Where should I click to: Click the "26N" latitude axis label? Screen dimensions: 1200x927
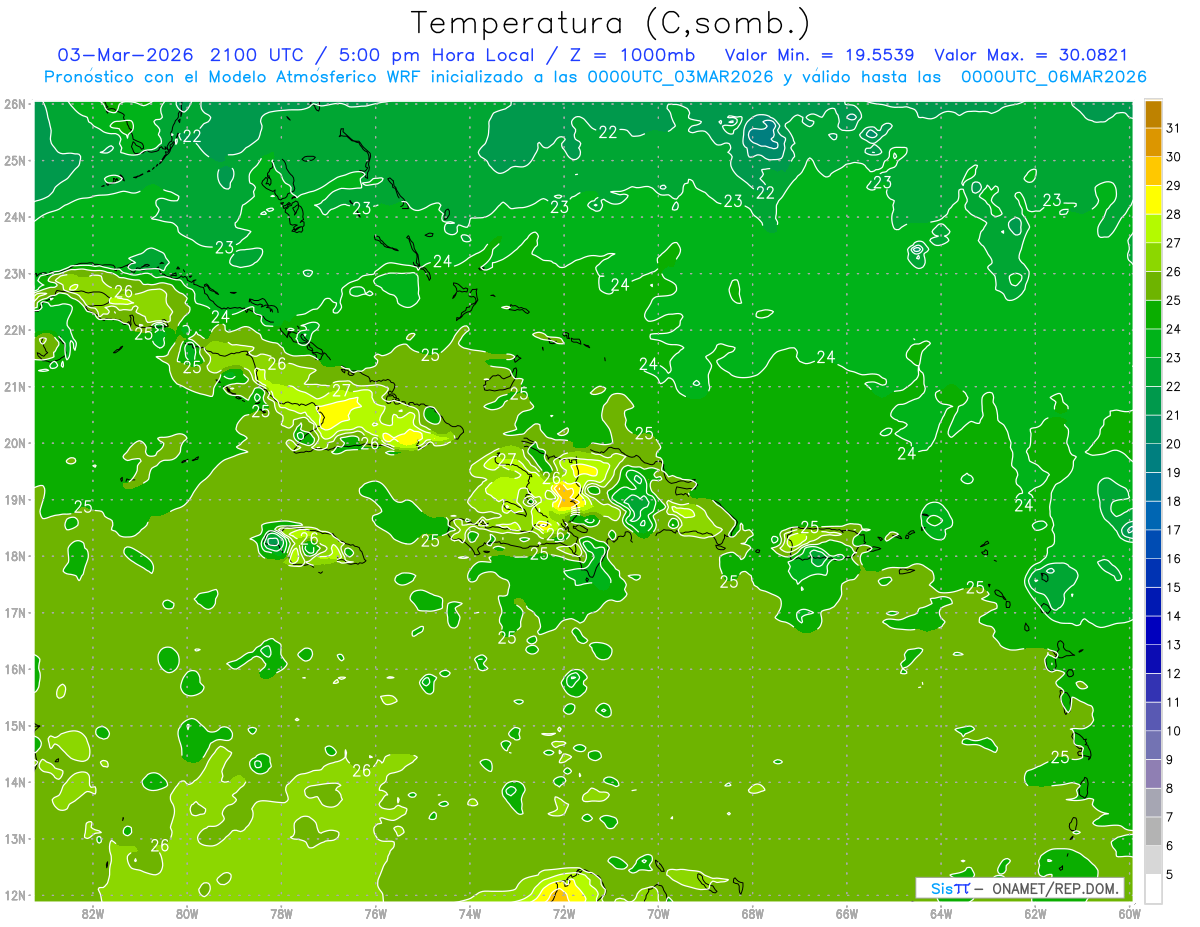(14, 104)
